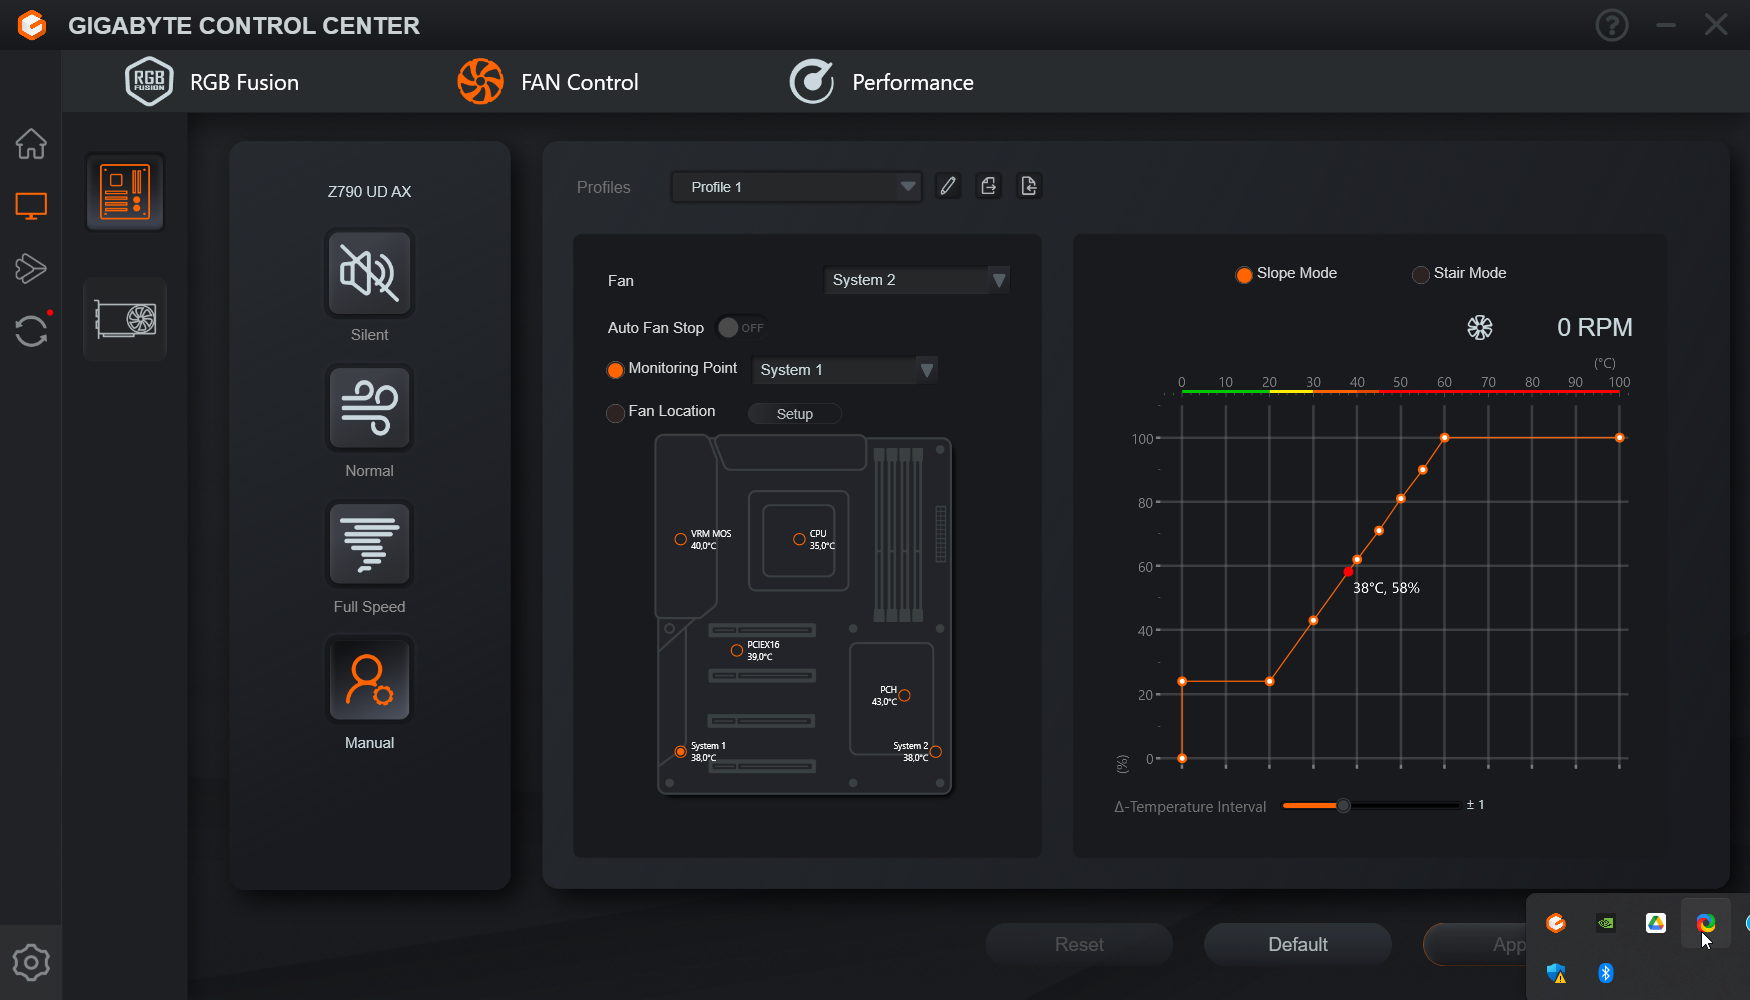Viewport: 1750px width, 1000px height.
Task: Click the Bluetooth icon in system tray
Action: click(x=1606, y=973)
